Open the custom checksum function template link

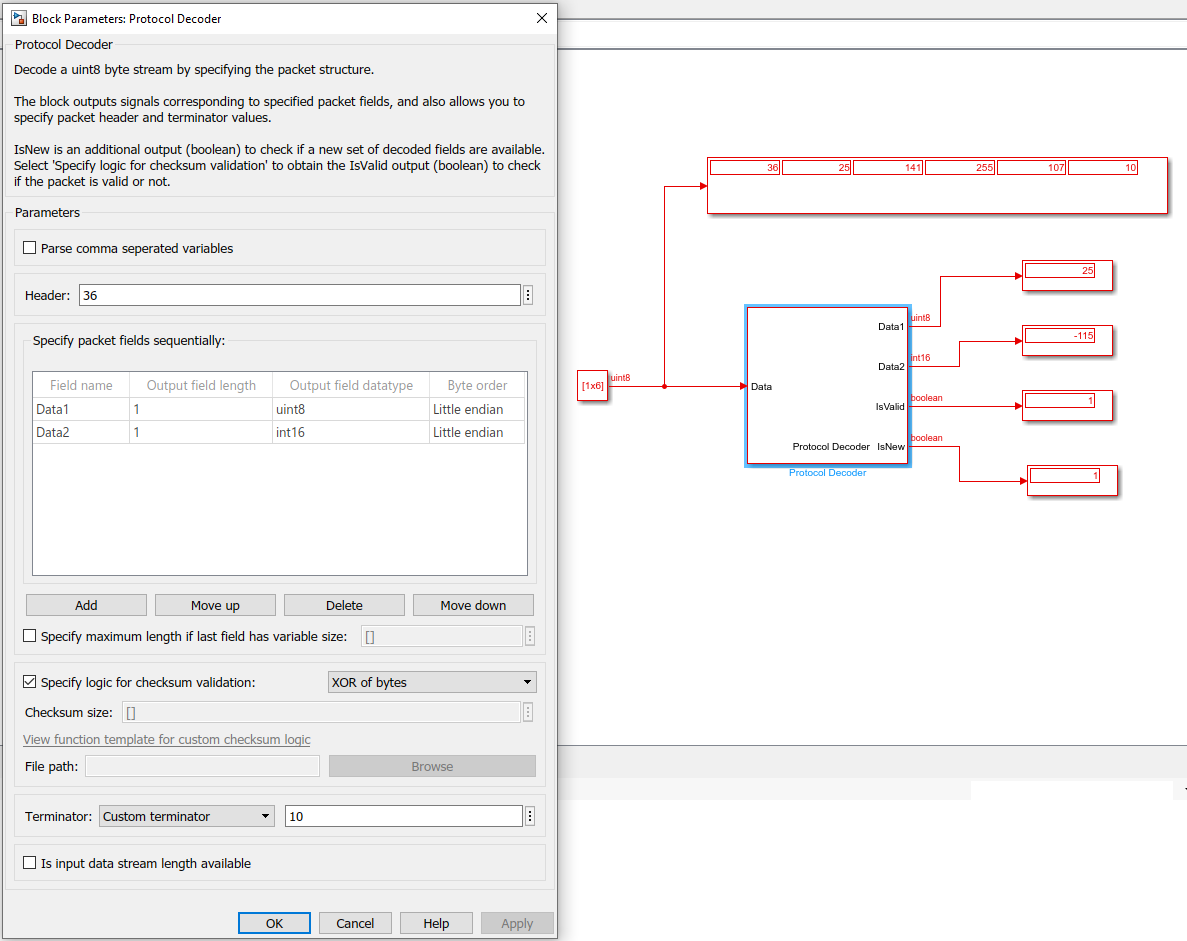pos(166,739)
